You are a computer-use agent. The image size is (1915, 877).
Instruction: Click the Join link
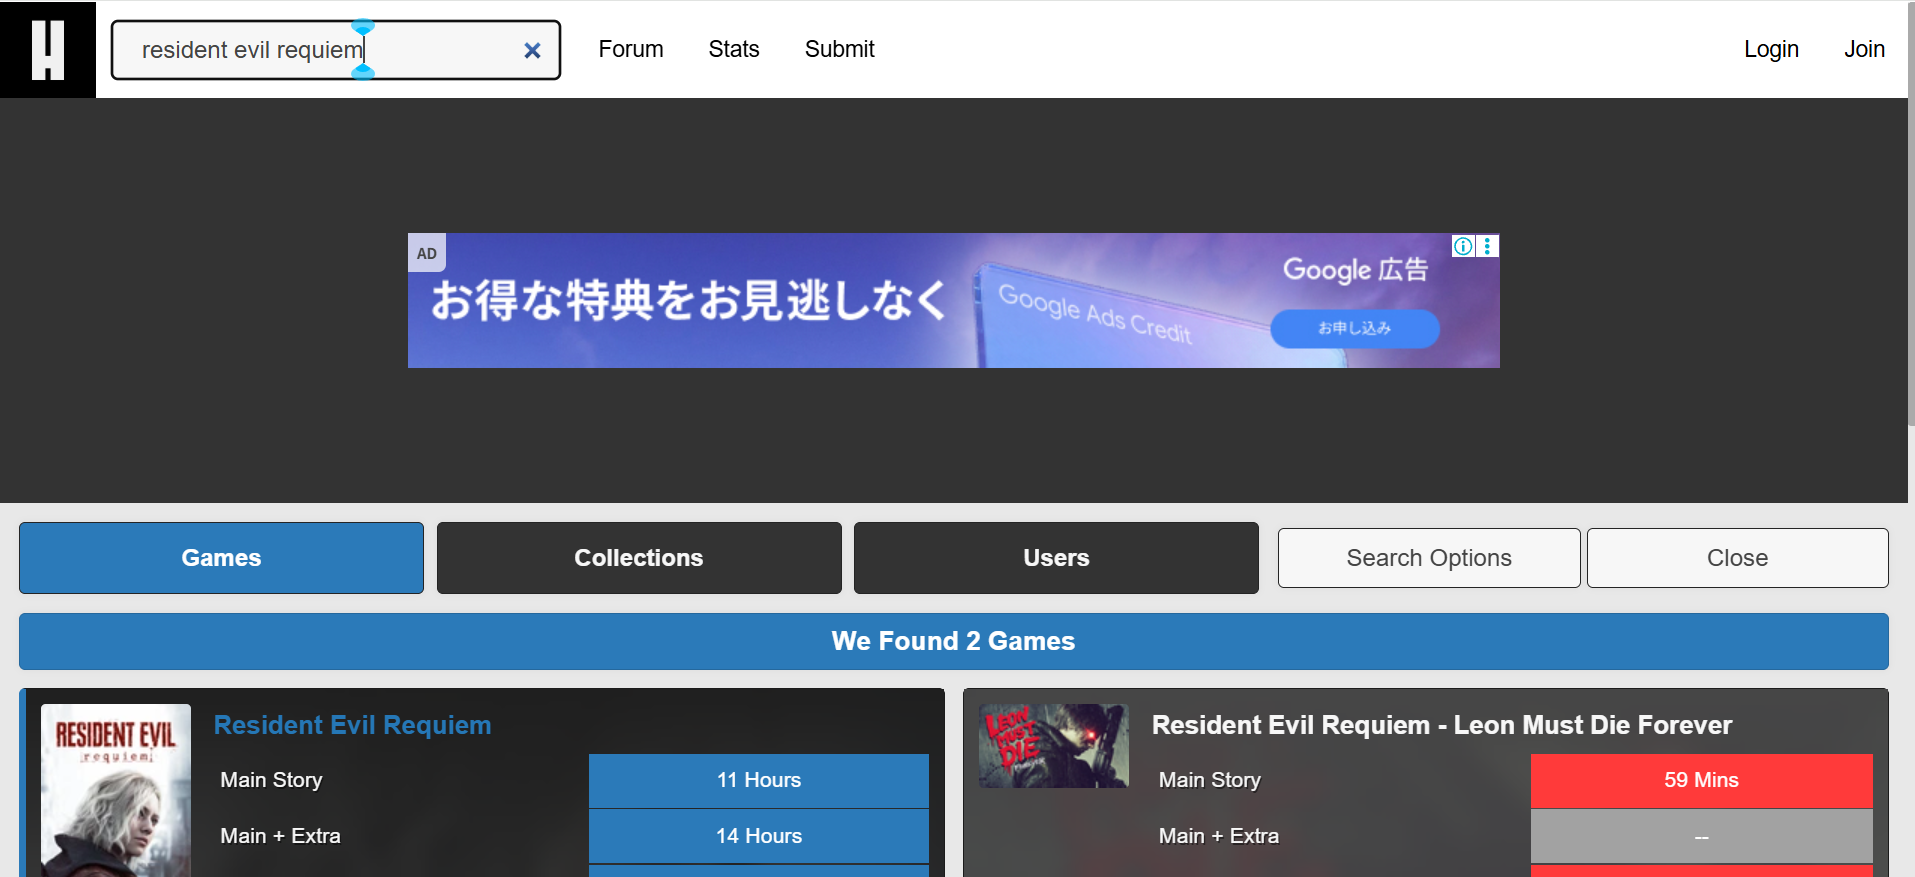pos(1864,49)
